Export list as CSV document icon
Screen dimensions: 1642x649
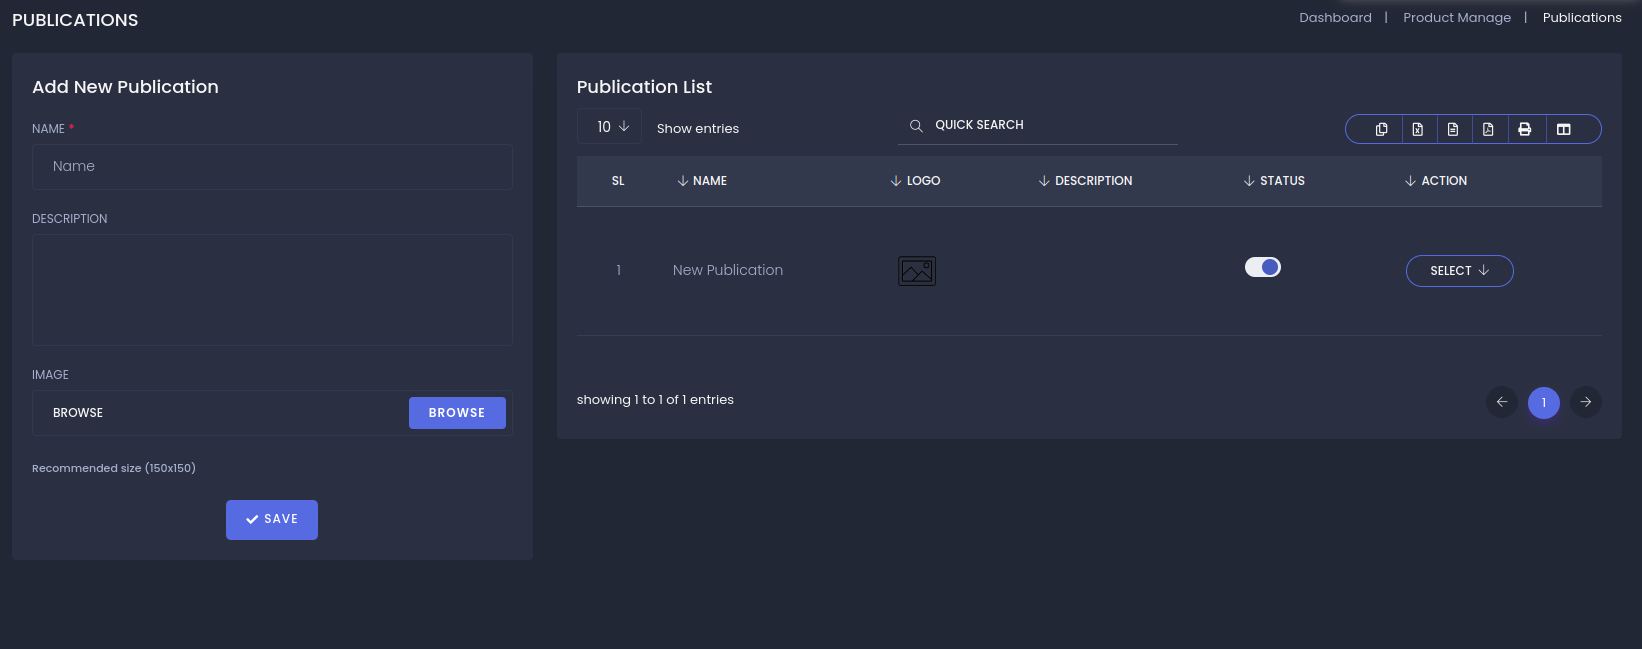pos(1453,129)
